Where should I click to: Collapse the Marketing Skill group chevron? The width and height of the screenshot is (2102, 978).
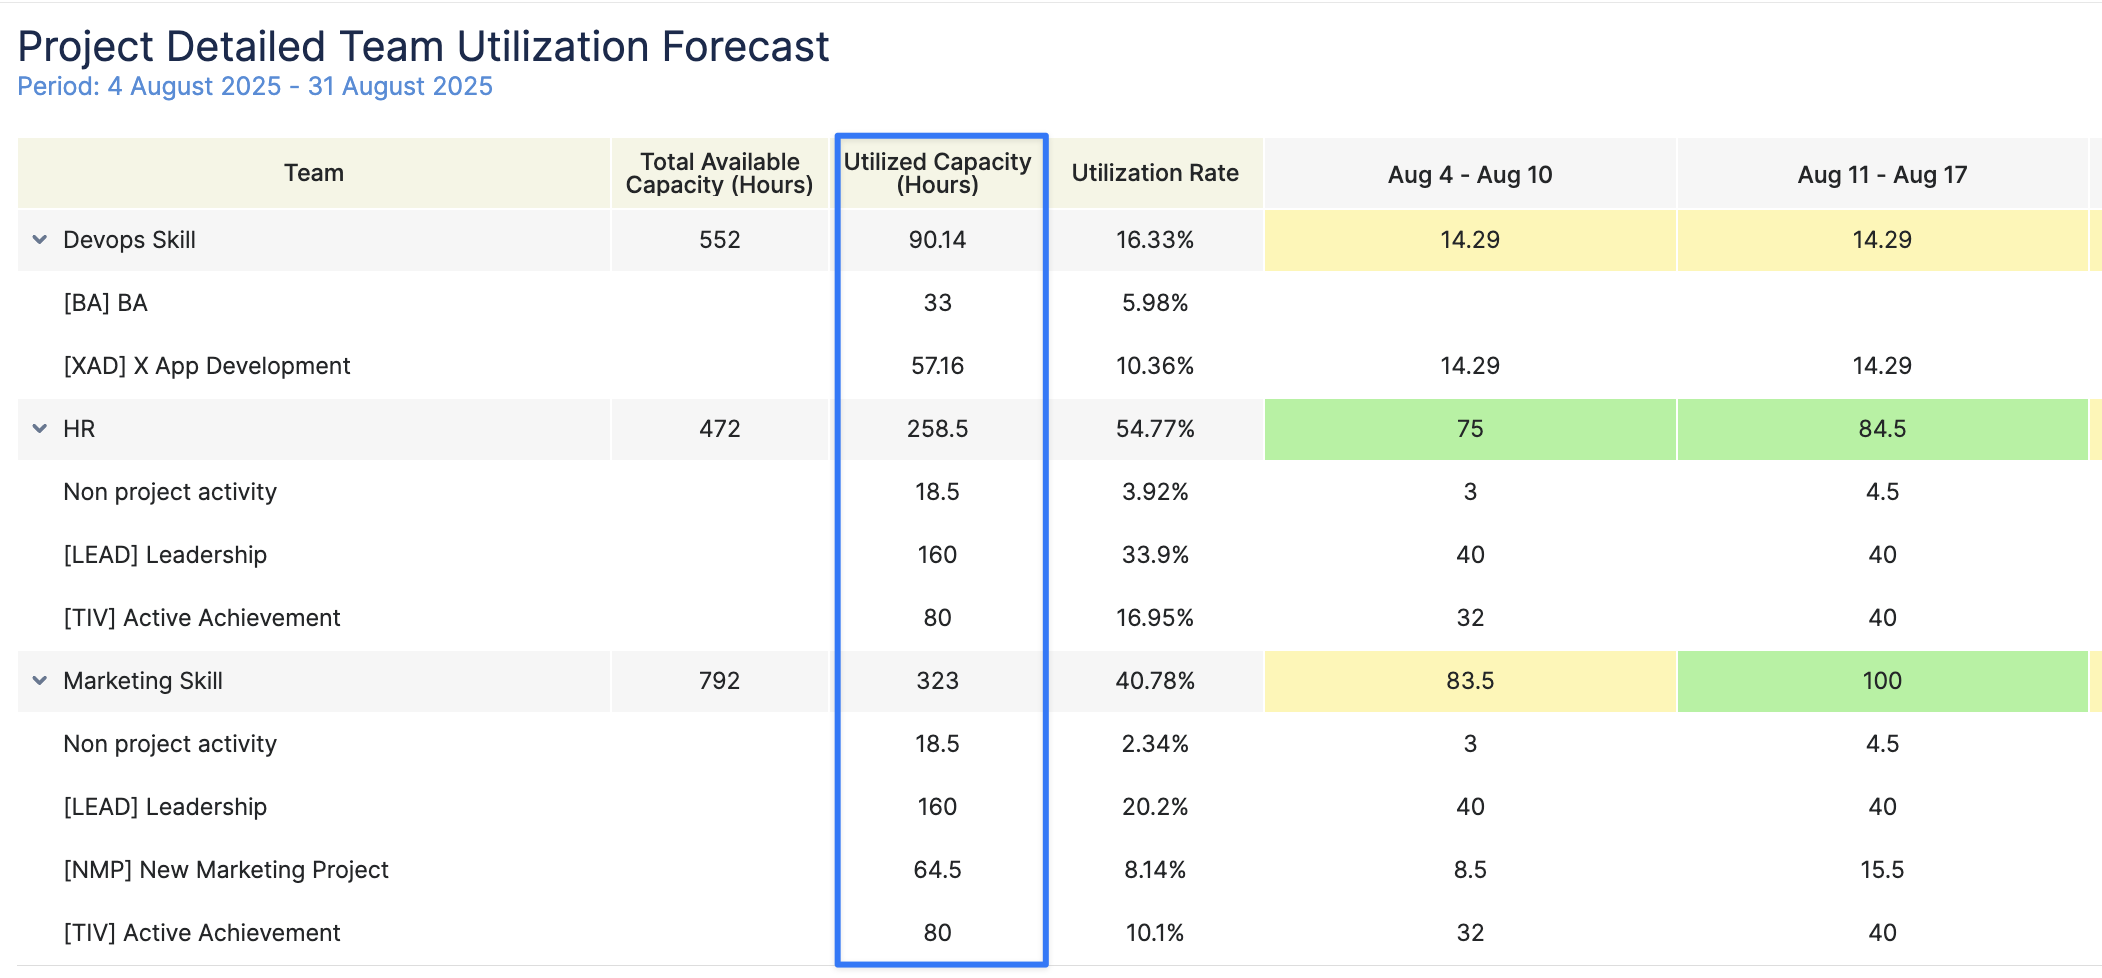[x=40, y=681]
